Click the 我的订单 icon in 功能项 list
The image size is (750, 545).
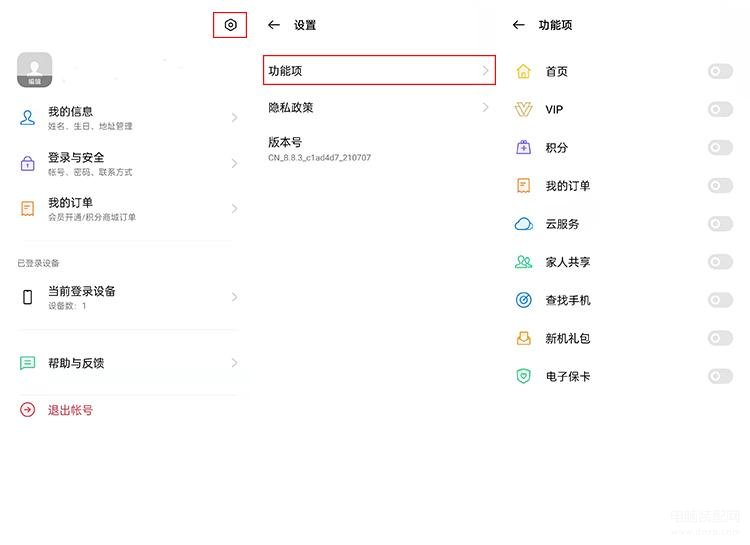pyautogui.click(x=524, y=186)
